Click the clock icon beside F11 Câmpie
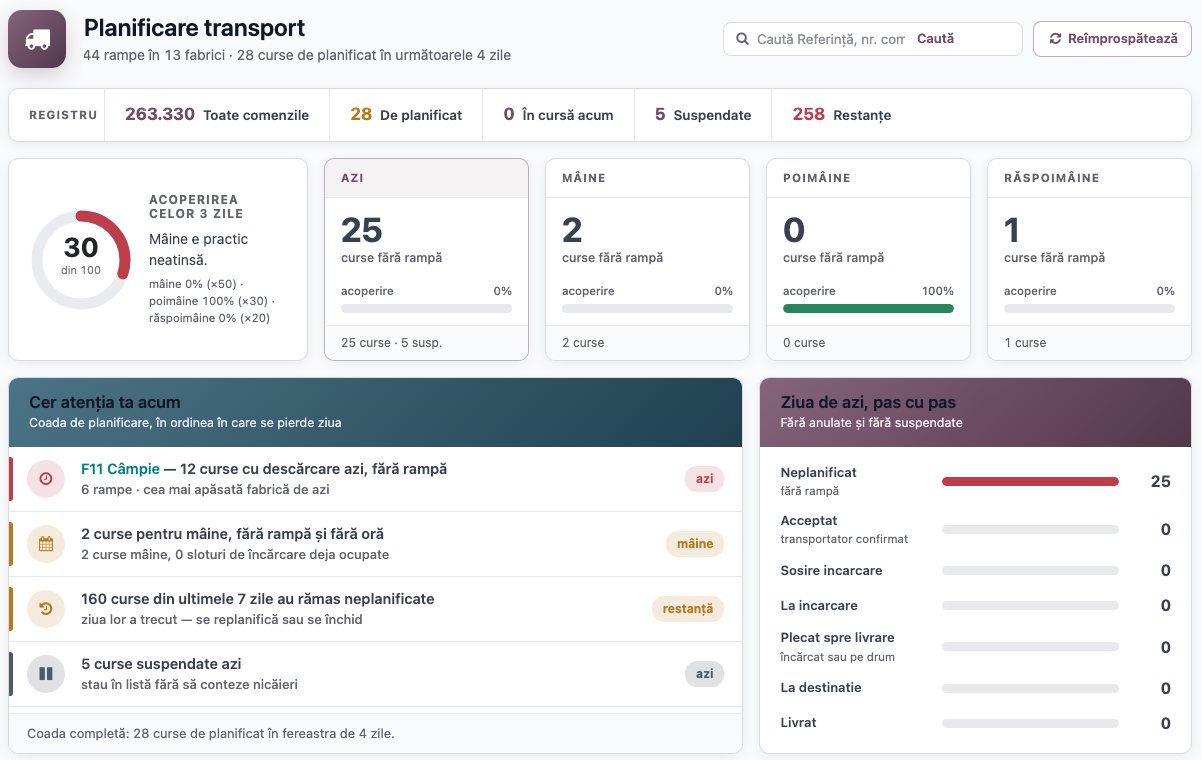The height and width of the screenshot is (760, 1202). tap(46, 479)
